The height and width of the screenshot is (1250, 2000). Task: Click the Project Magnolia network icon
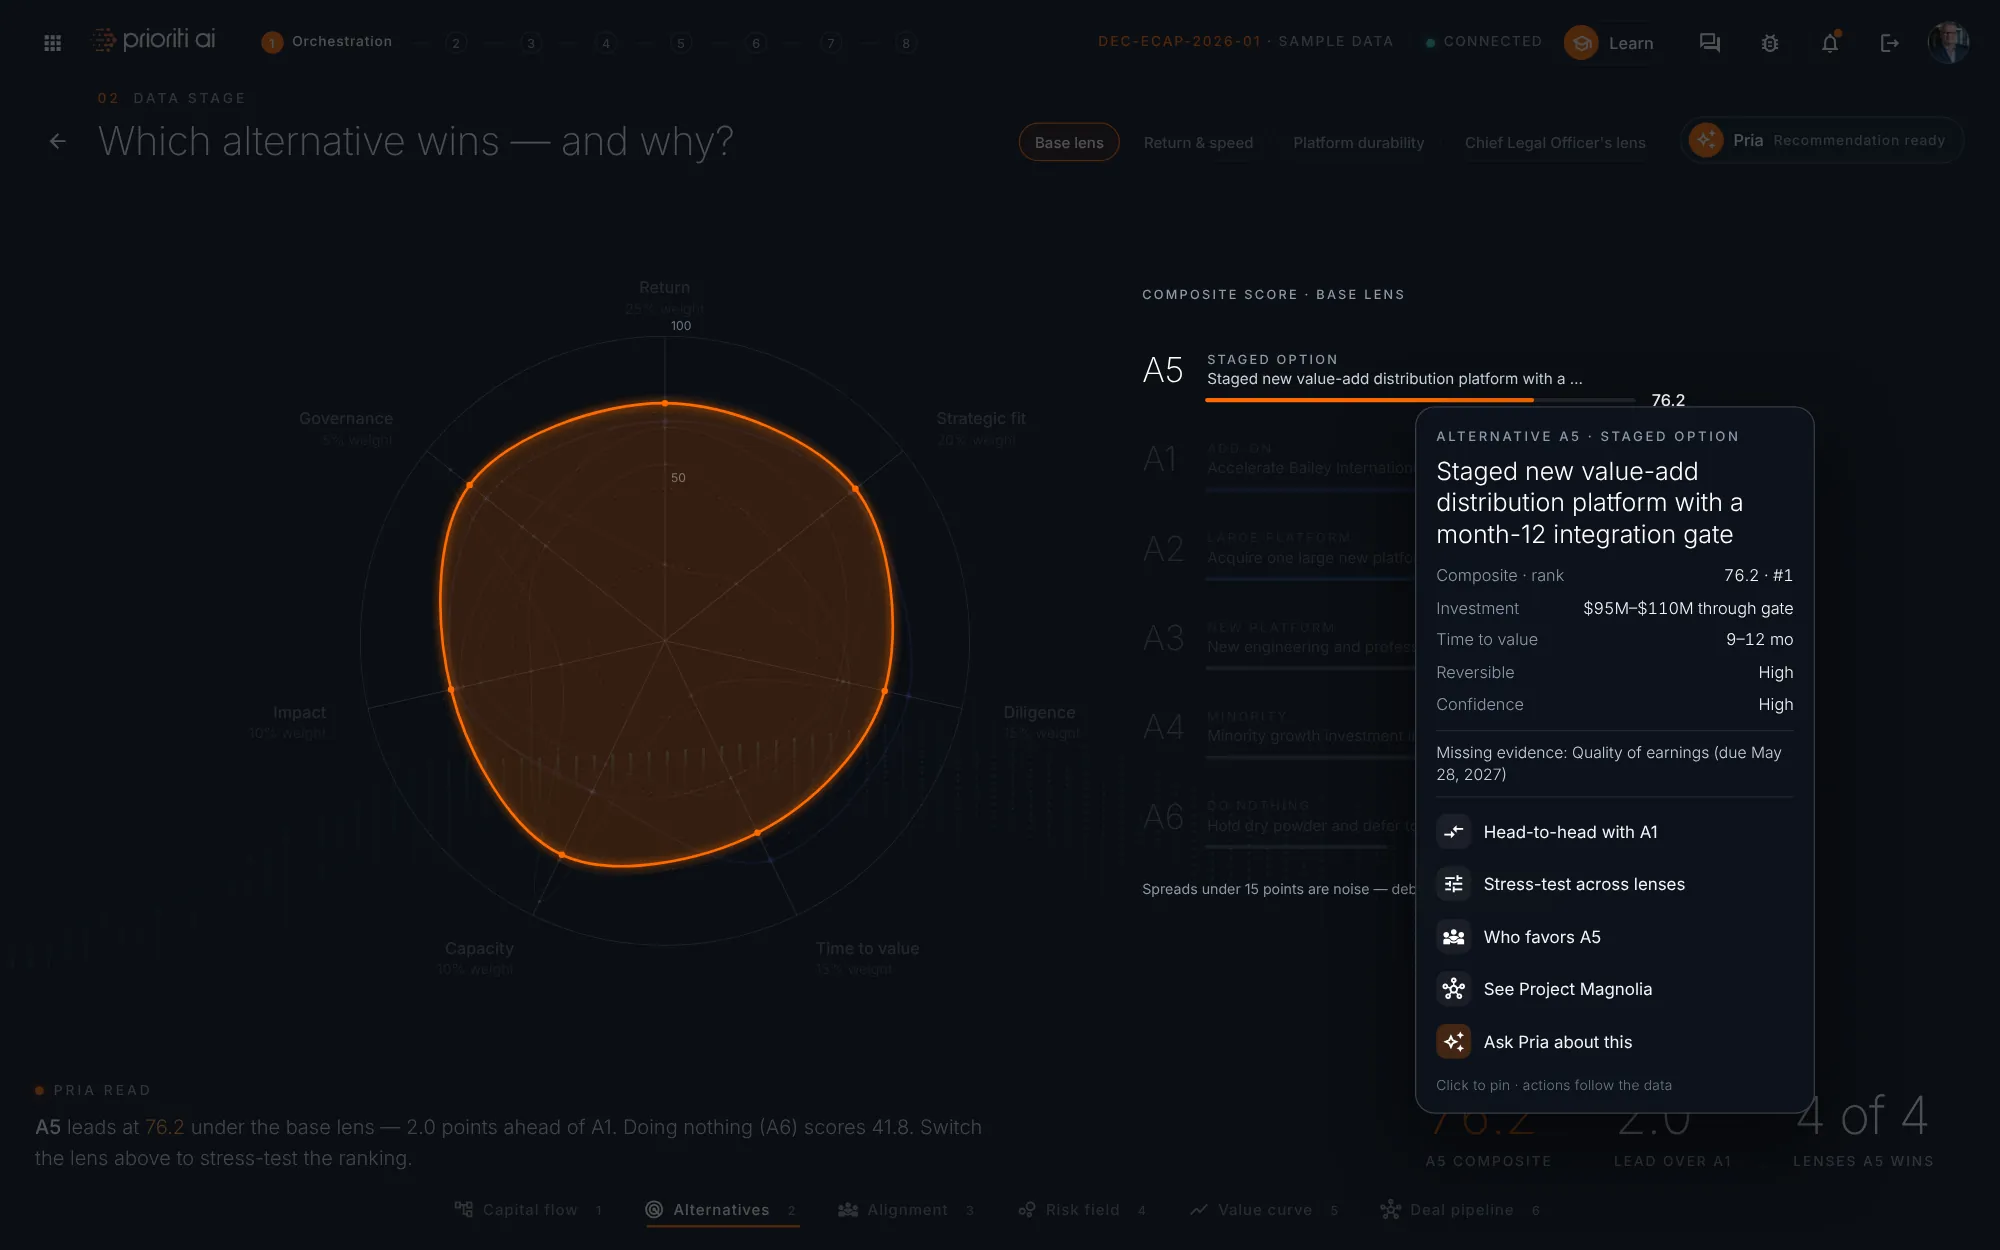(x=1454, y=989)
